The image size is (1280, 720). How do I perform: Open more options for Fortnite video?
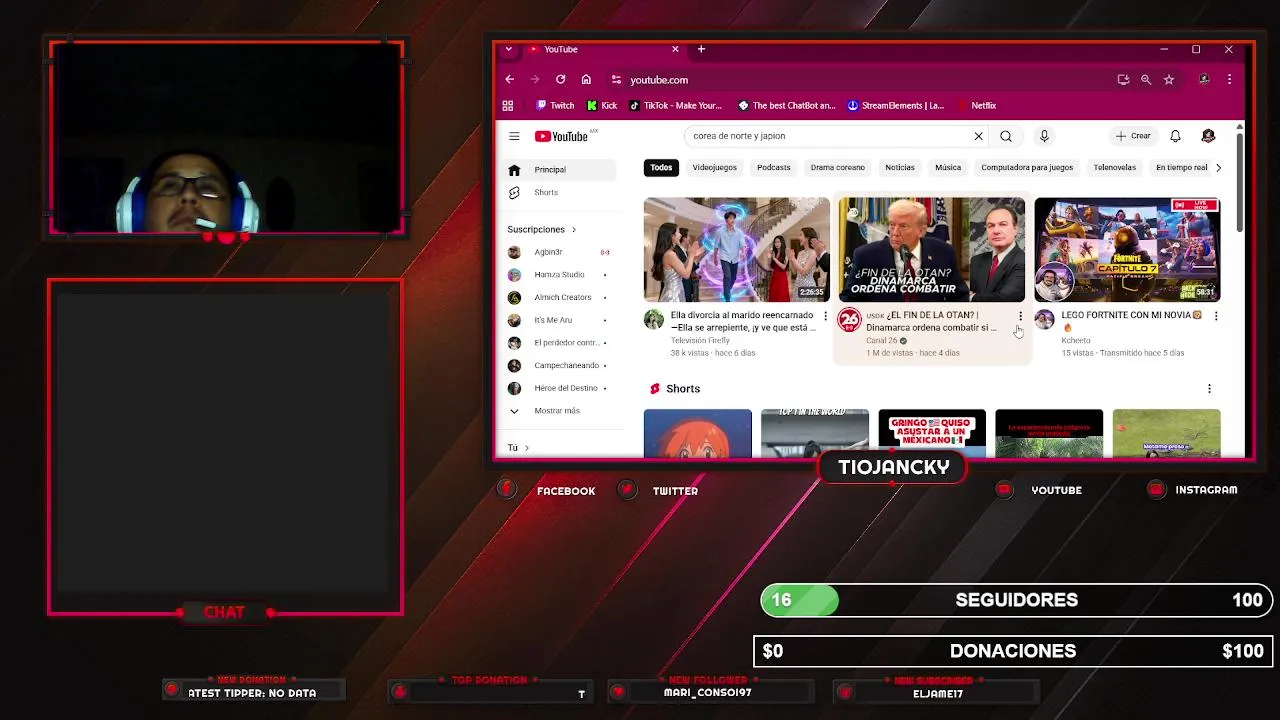[x=1216, y=316]
